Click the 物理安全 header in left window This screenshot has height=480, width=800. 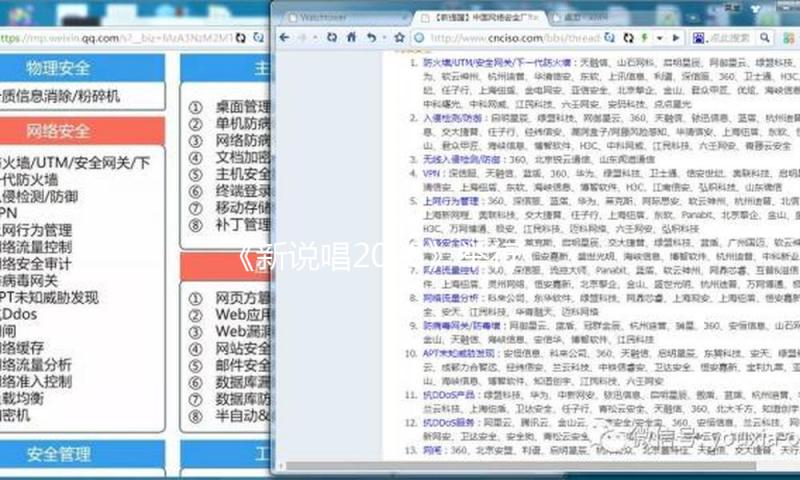pos(58,68)
